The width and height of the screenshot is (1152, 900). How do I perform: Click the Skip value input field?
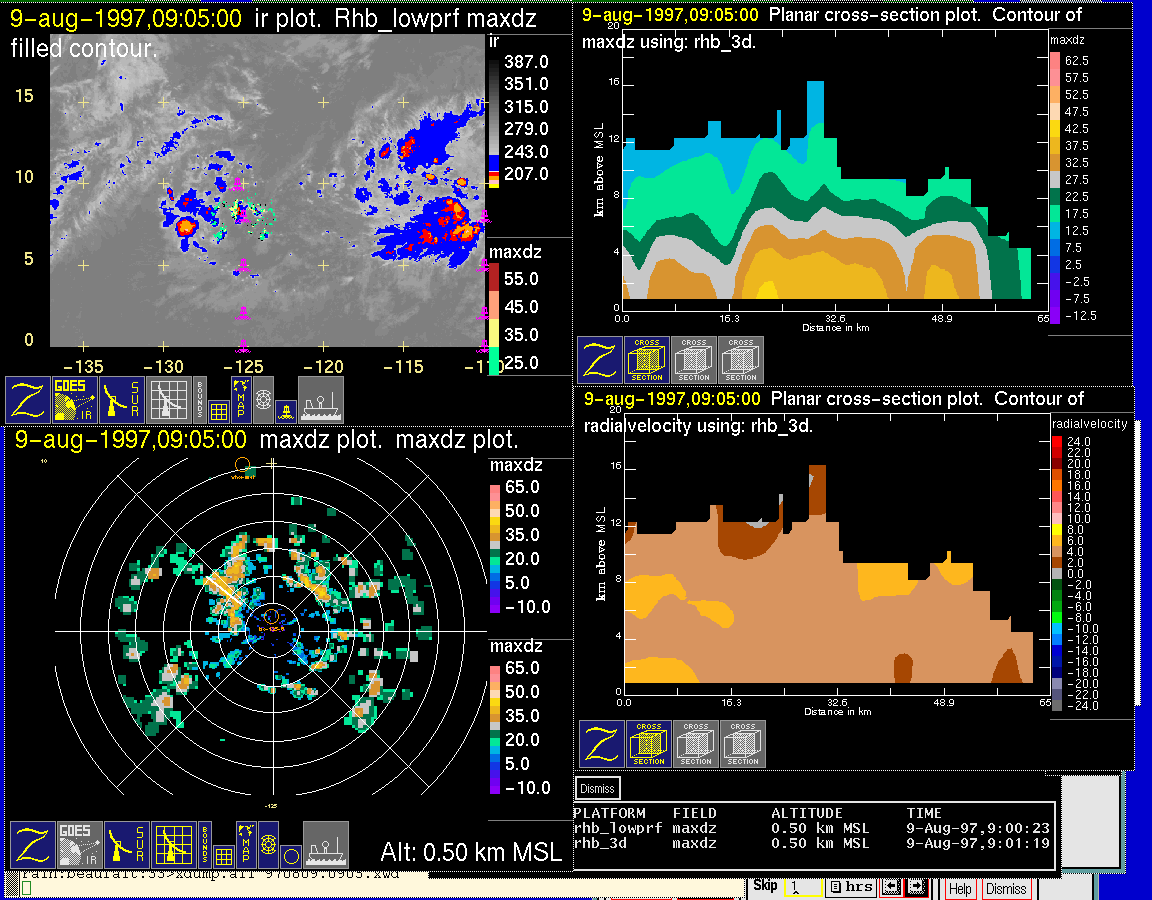pos(802,887)
